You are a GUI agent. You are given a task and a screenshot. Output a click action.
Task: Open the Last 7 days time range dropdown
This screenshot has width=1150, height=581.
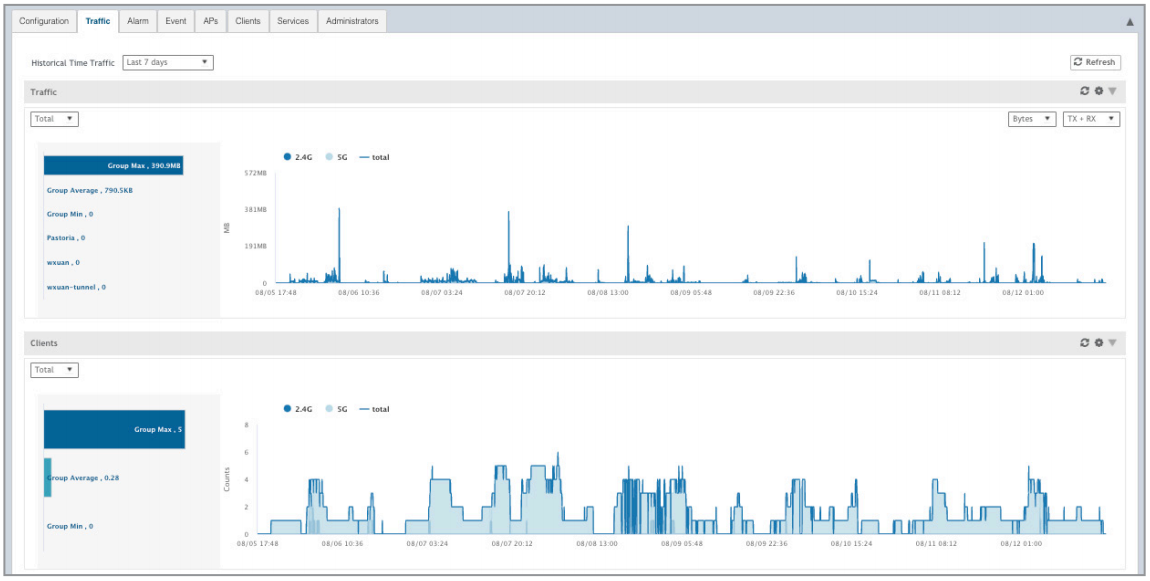(x=168, y=62)
